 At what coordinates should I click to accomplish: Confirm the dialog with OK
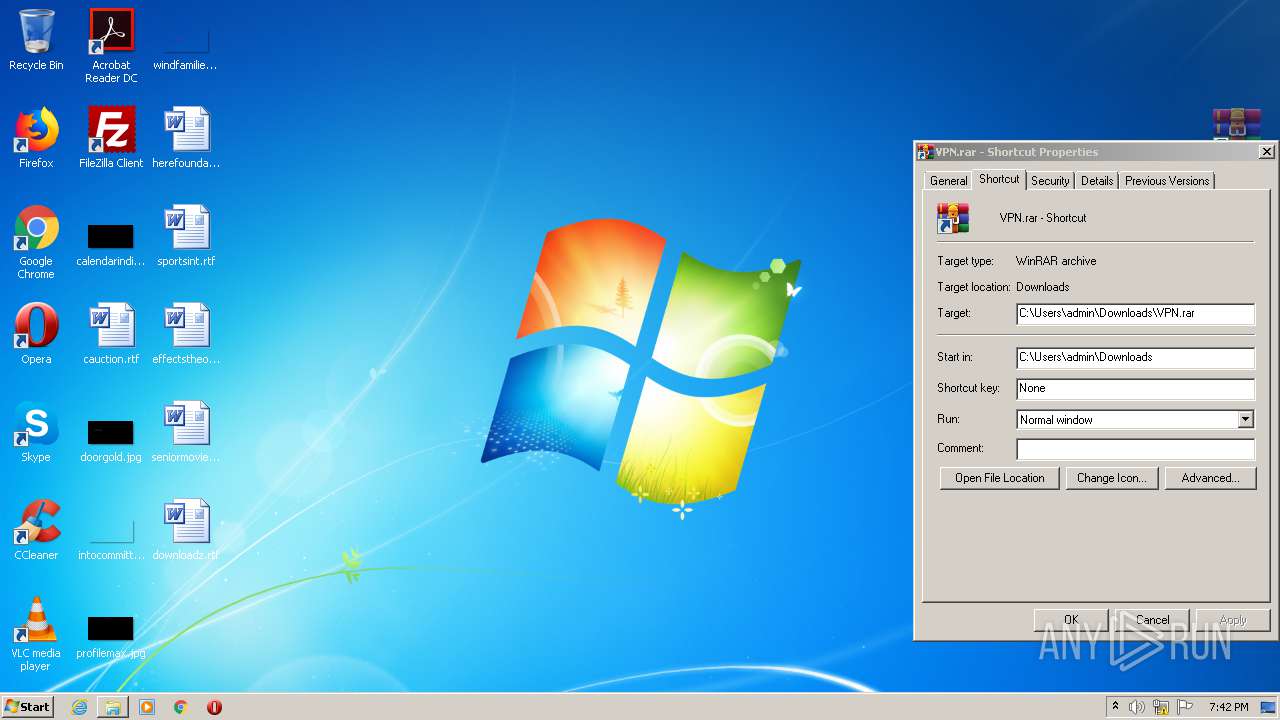click(1071, 620)
